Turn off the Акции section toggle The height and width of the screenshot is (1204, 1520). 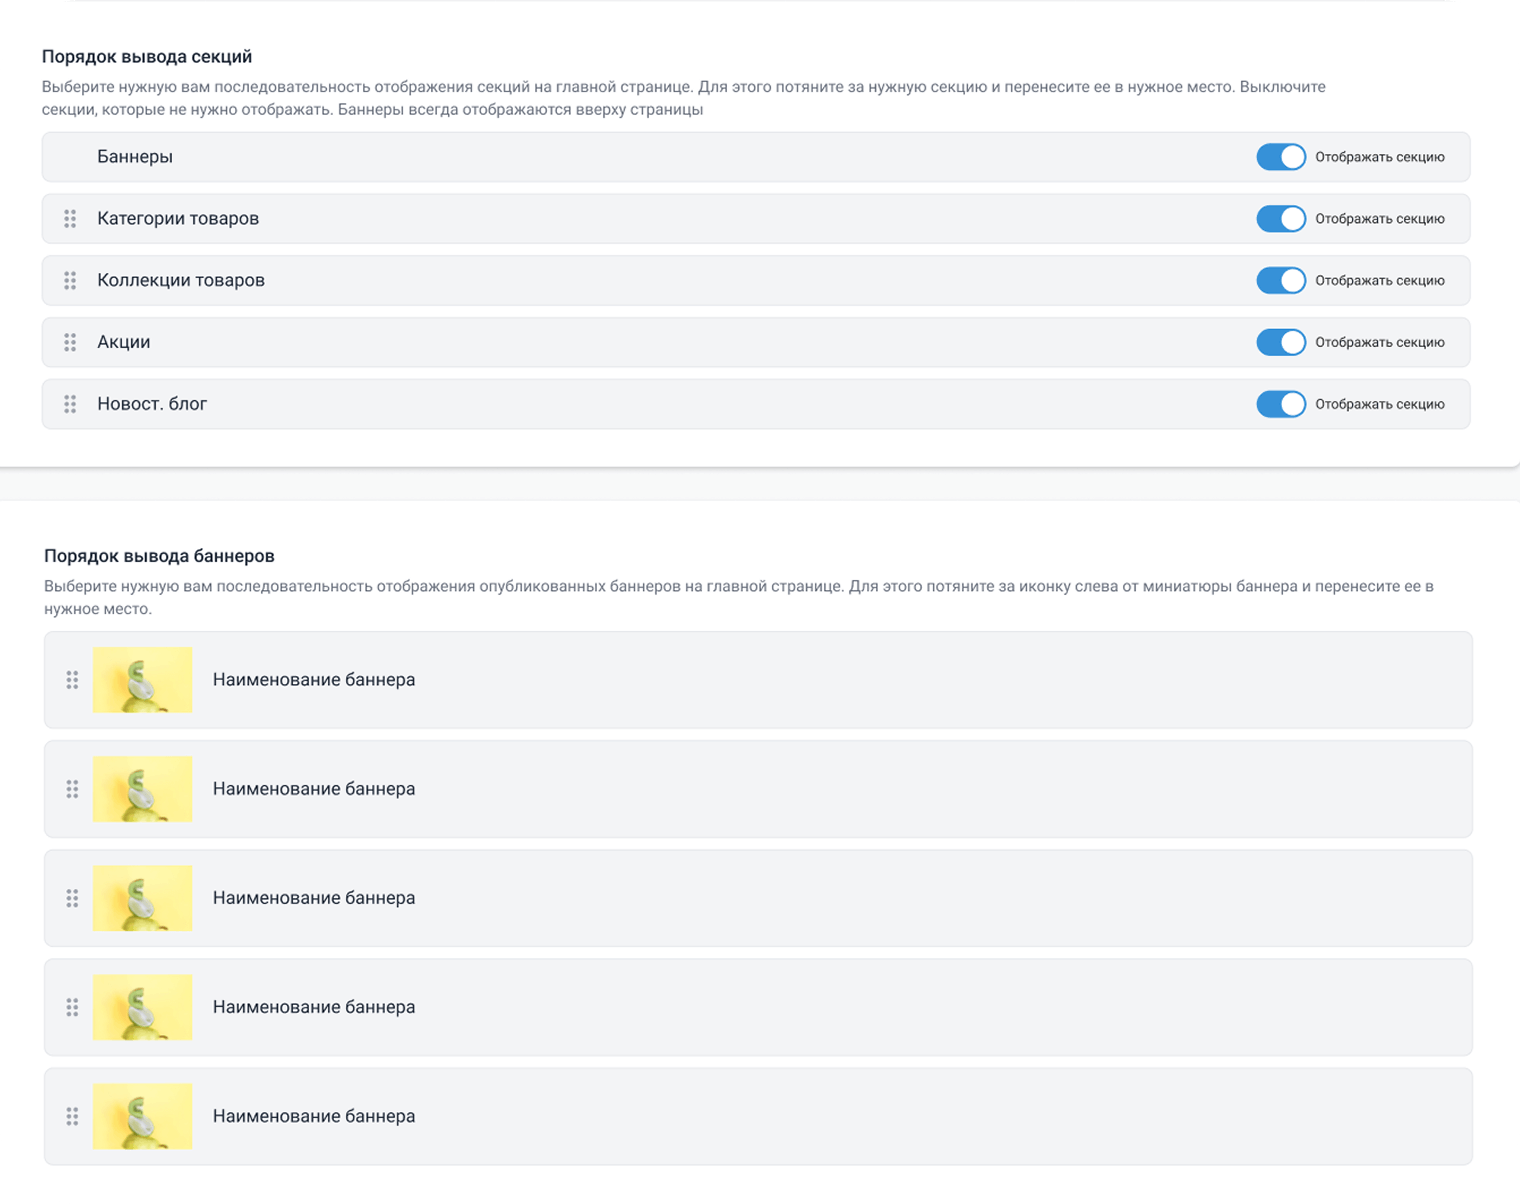coord(1281,343)
